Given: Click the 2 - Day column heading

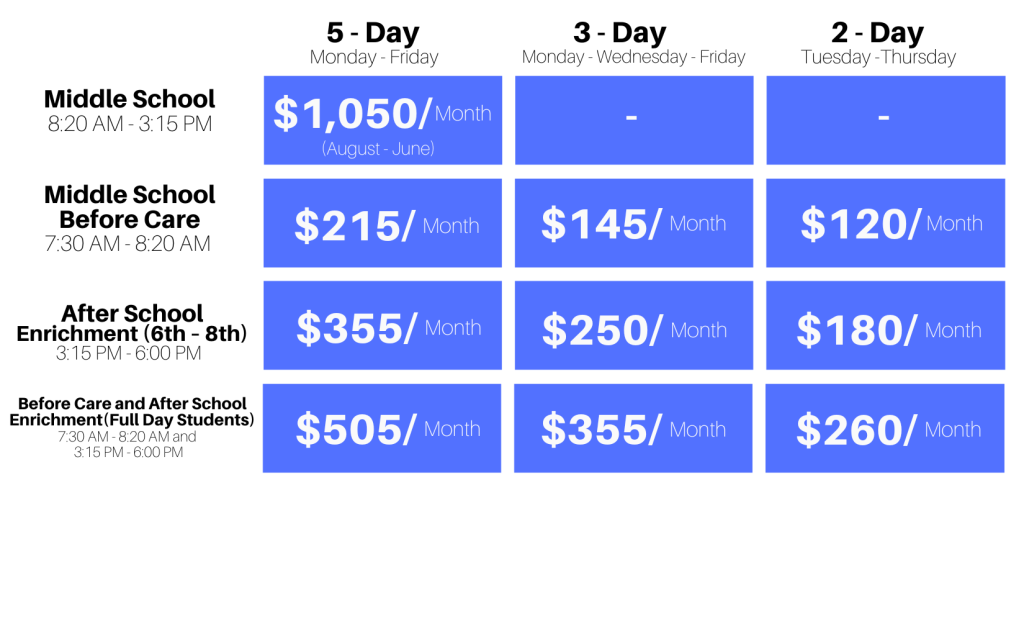Looking at the screenshot, I should [878, 33].
